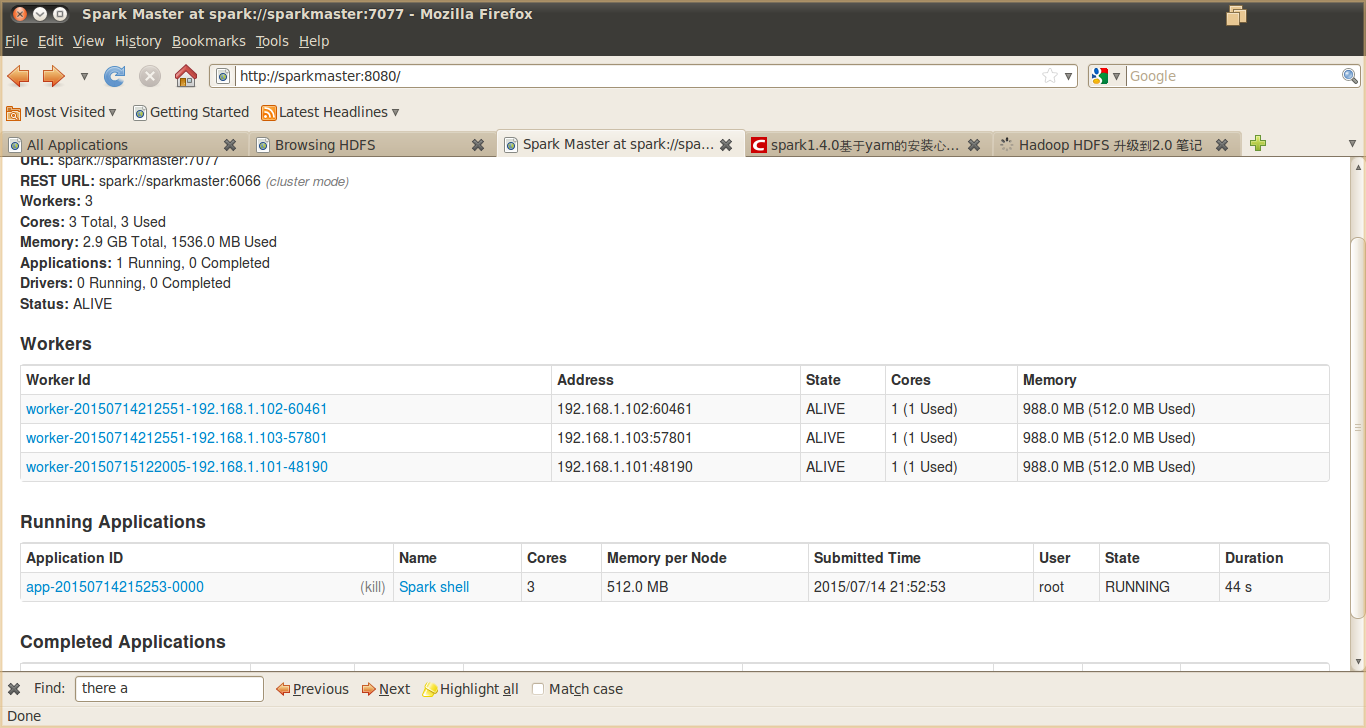The height and width of the screenshot is (728, 1366).
Task: Open the Spark shell application link
Action: point(434,587)
